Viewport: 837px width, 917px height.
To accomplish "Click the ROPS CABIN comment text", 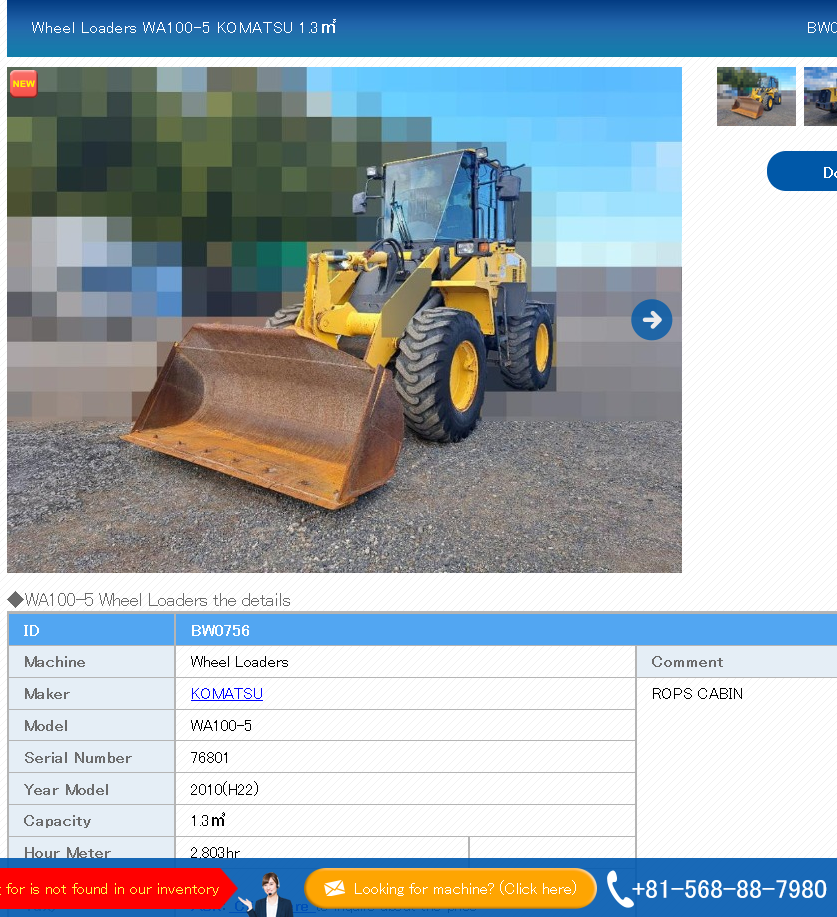I will 697,694.
